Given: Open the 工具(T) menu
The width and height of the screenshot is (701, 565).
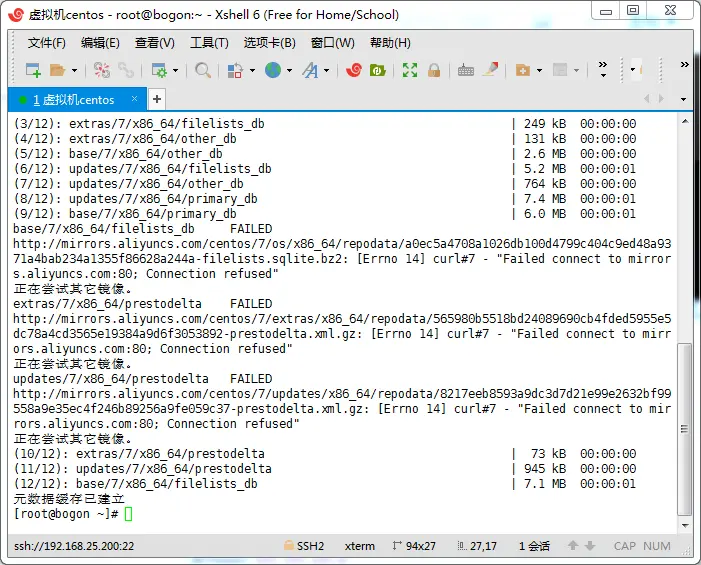Looking at the screenshot, I should tap(209, 43).
